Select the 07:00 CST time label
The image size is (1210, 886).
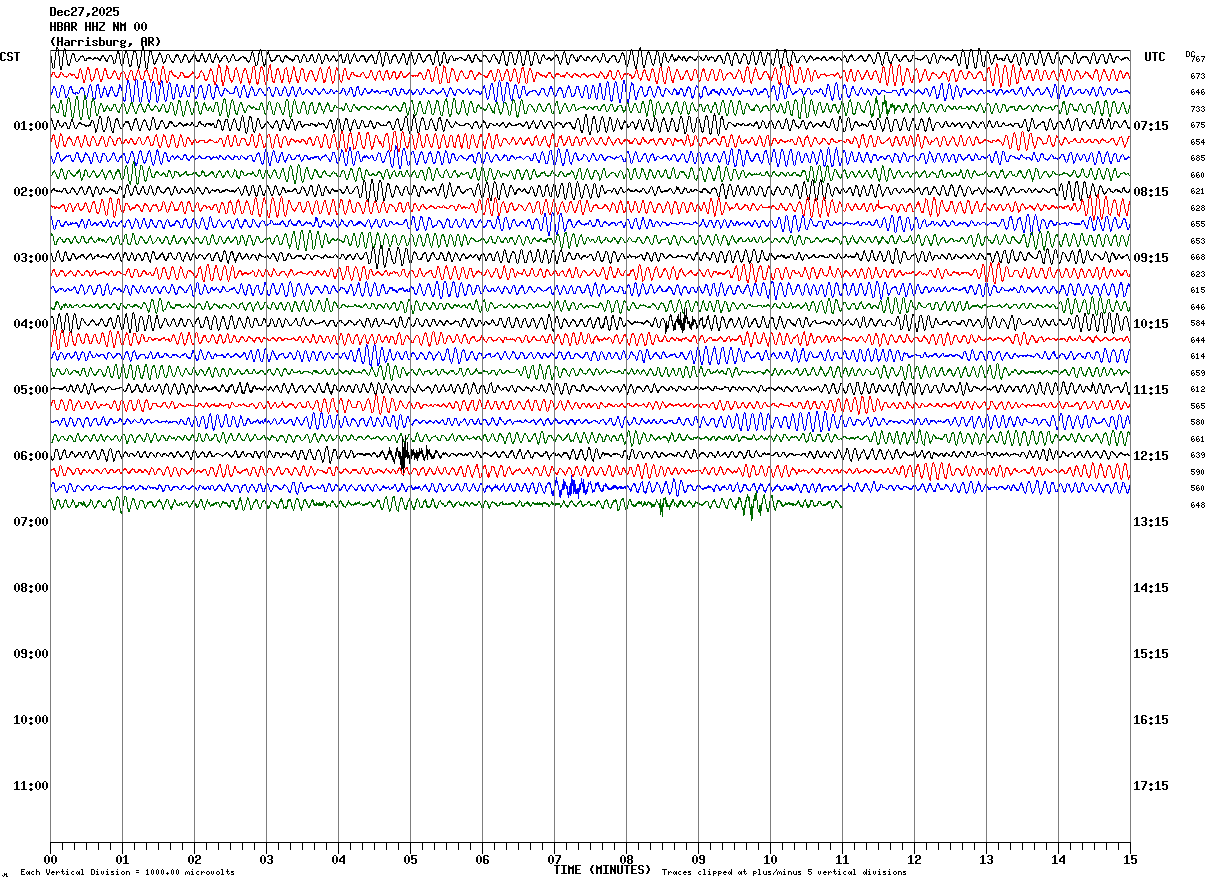pos(31,522)
